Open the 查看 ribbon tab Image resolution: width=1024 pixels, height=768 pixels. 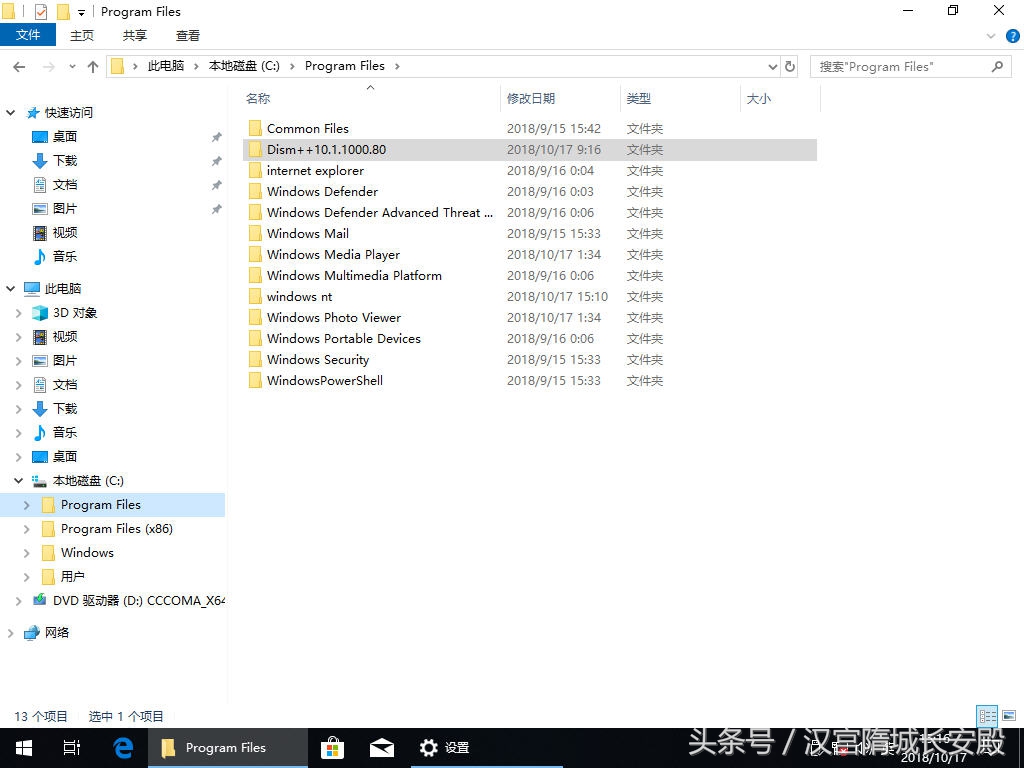coord(187,35)
